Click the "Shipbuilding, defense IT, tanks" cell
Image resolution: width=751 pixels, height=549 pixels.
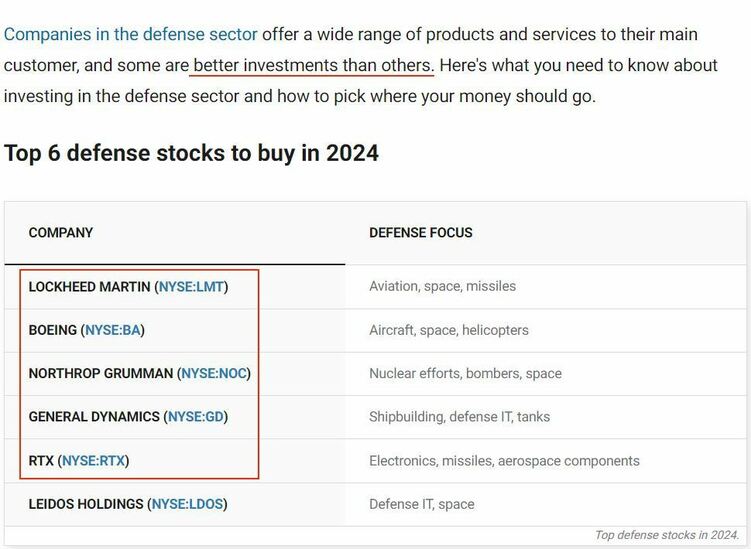tap(459, 416)
